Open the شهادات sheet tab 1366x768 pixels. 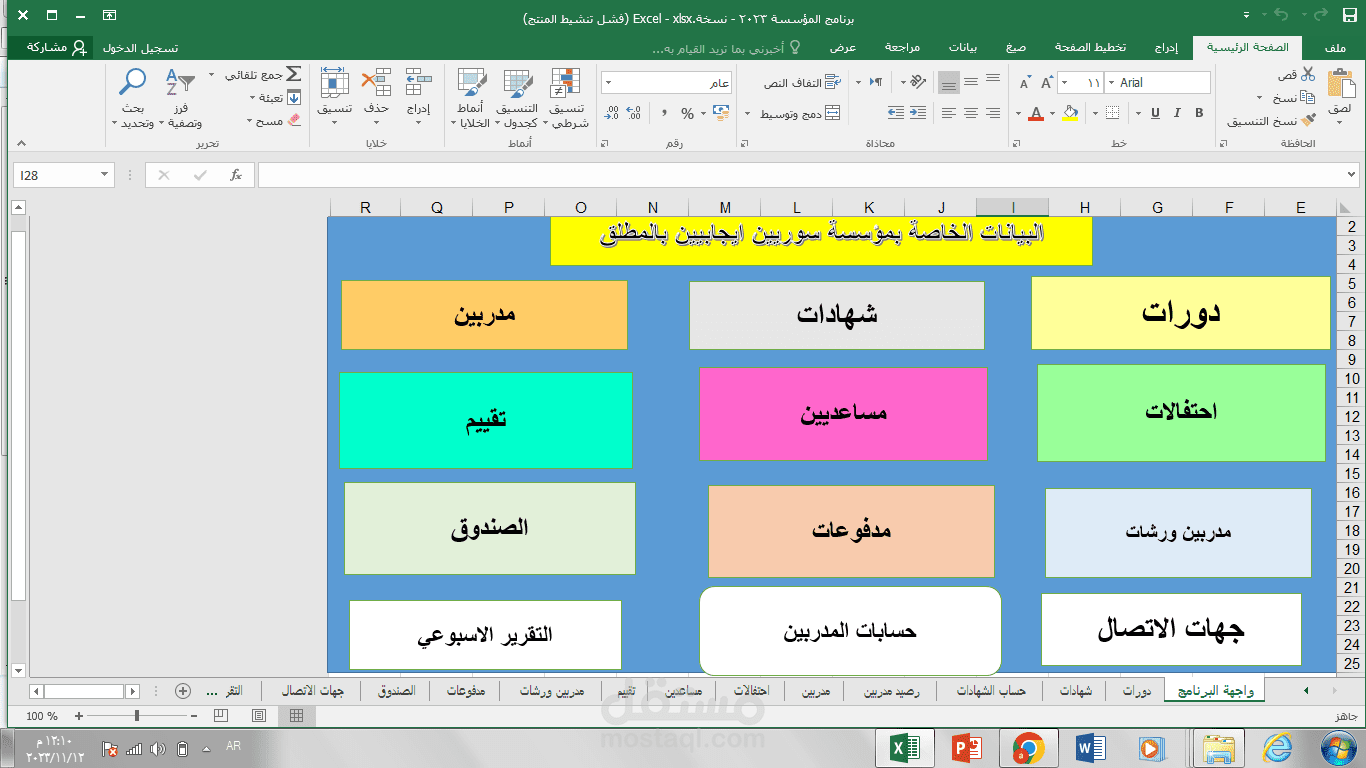[x=1076, y=691]
